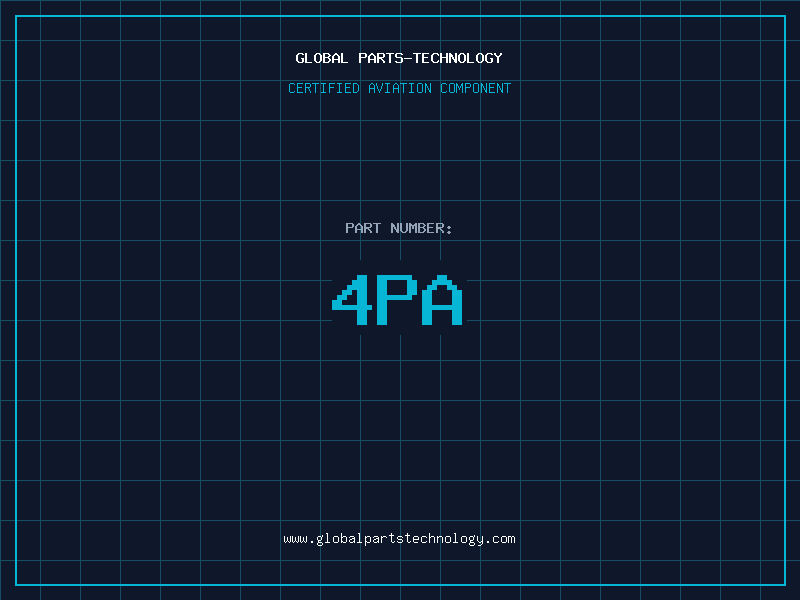The image size is (800, 600).
Task: Select the large 4PA part number
Action: [x=397, y=300]
